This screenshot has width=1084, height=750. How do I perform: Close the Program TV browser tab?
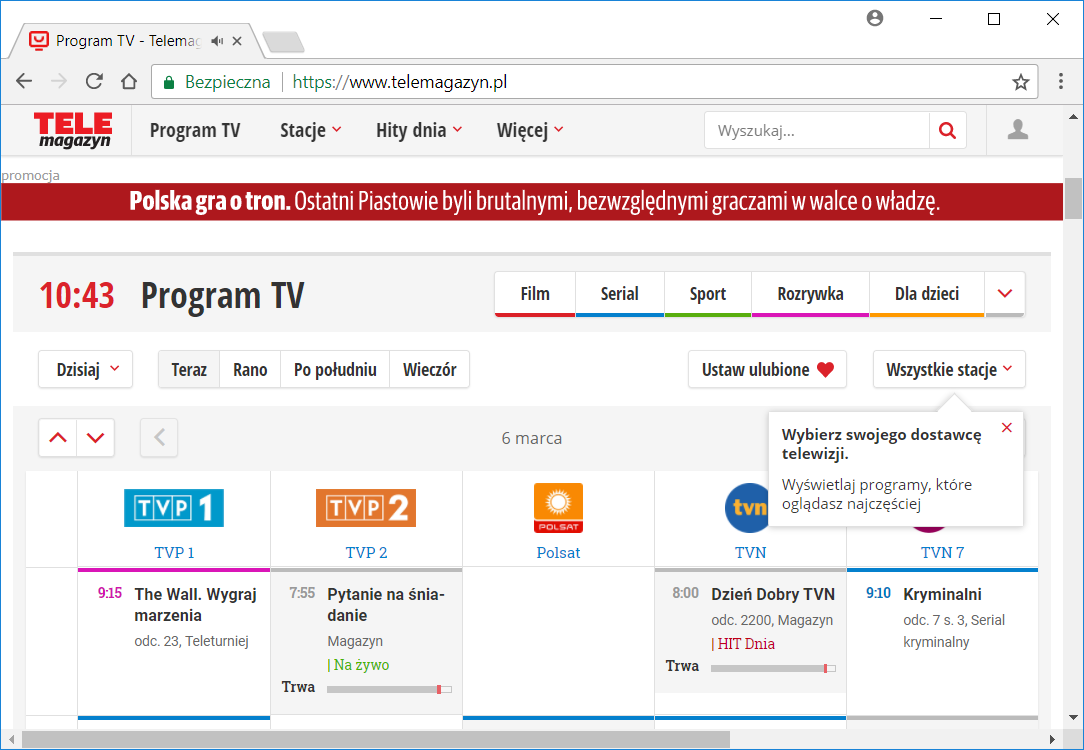[x=236, y=41]
